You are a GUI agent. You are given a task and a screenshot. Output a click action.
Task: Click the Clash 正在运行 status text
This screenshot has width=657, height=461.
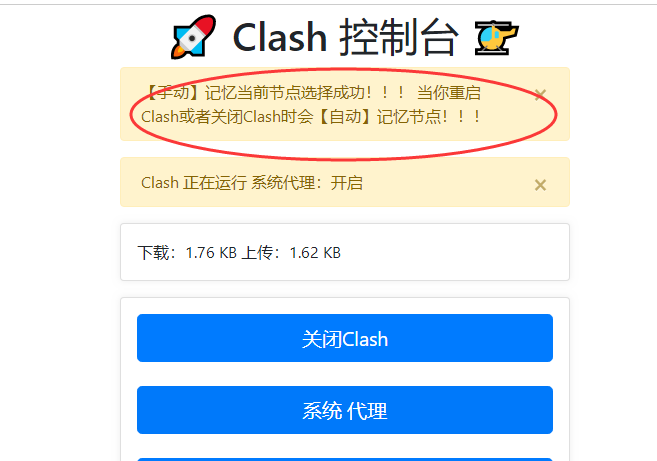tap(194, 183)
